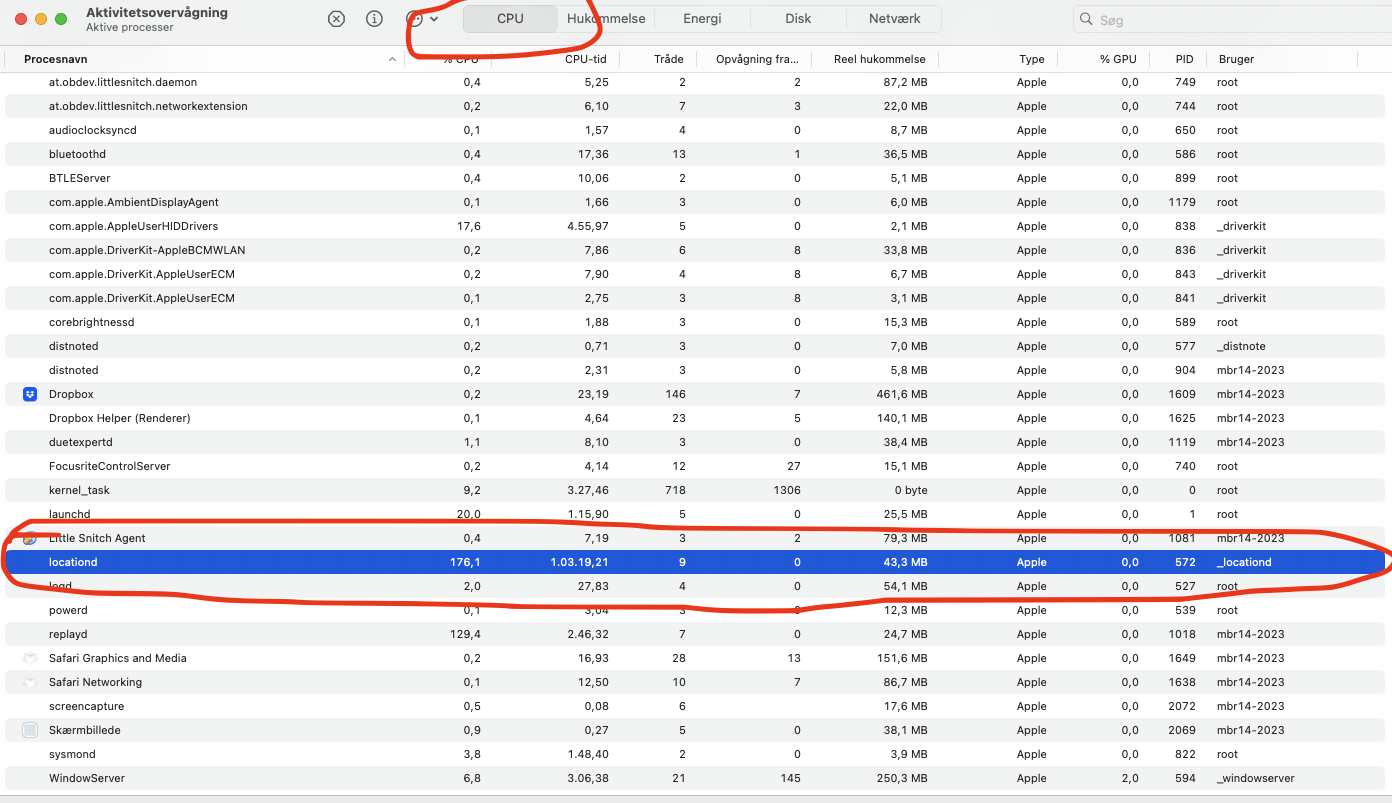Click PID 843 in the AppleUserECM row

tap(1185, 274)
